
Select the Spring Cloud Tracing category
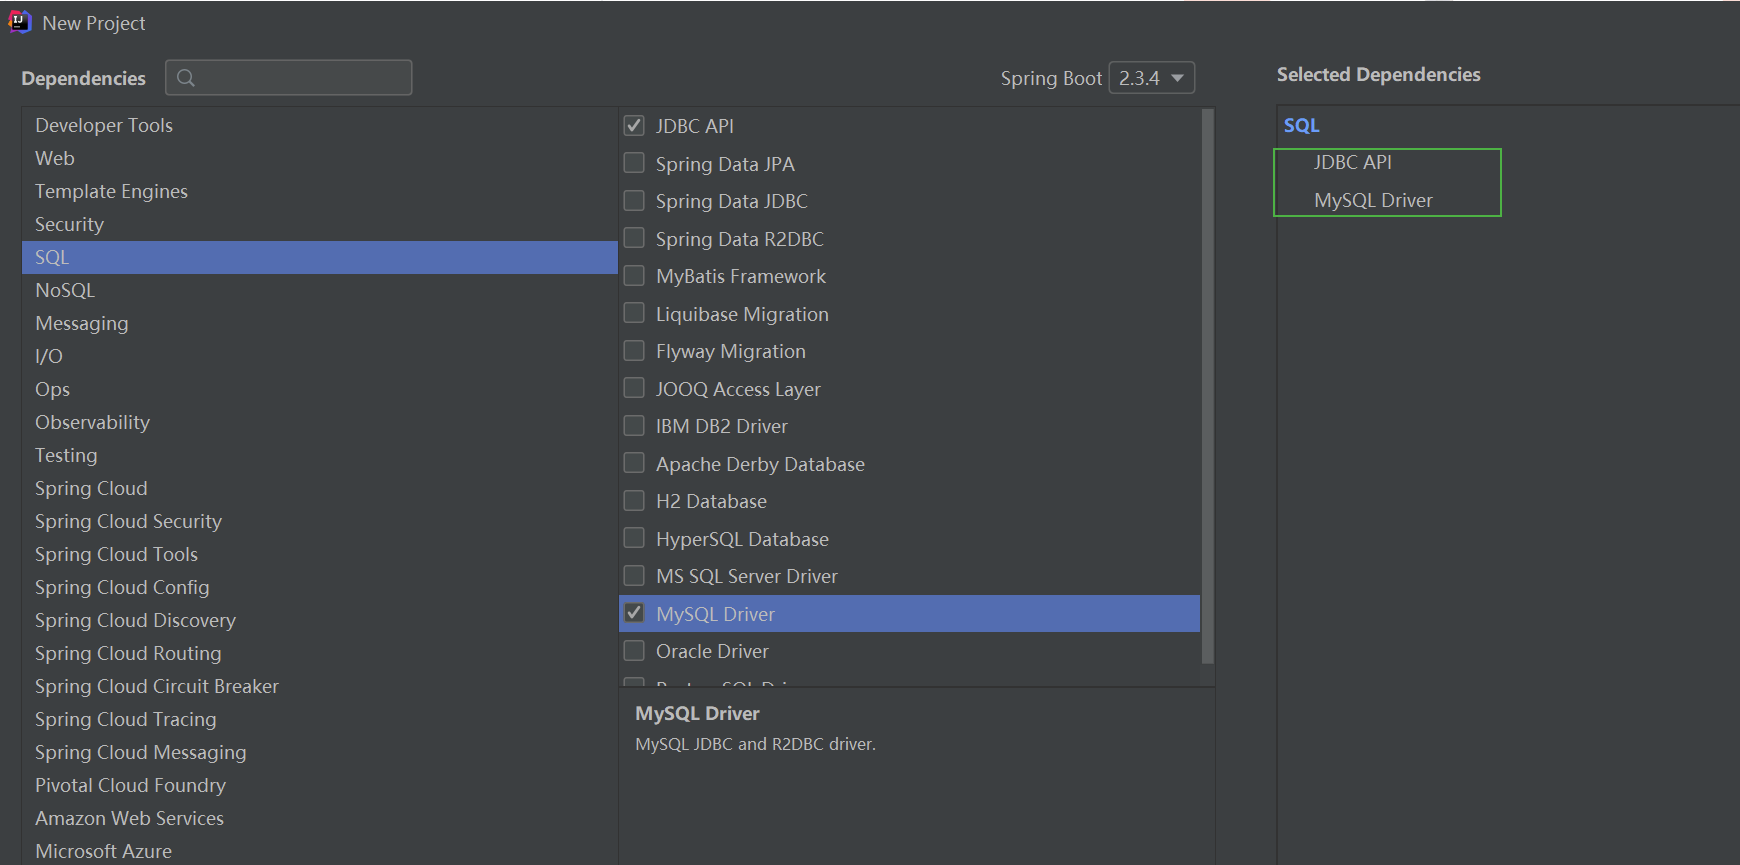320,719
